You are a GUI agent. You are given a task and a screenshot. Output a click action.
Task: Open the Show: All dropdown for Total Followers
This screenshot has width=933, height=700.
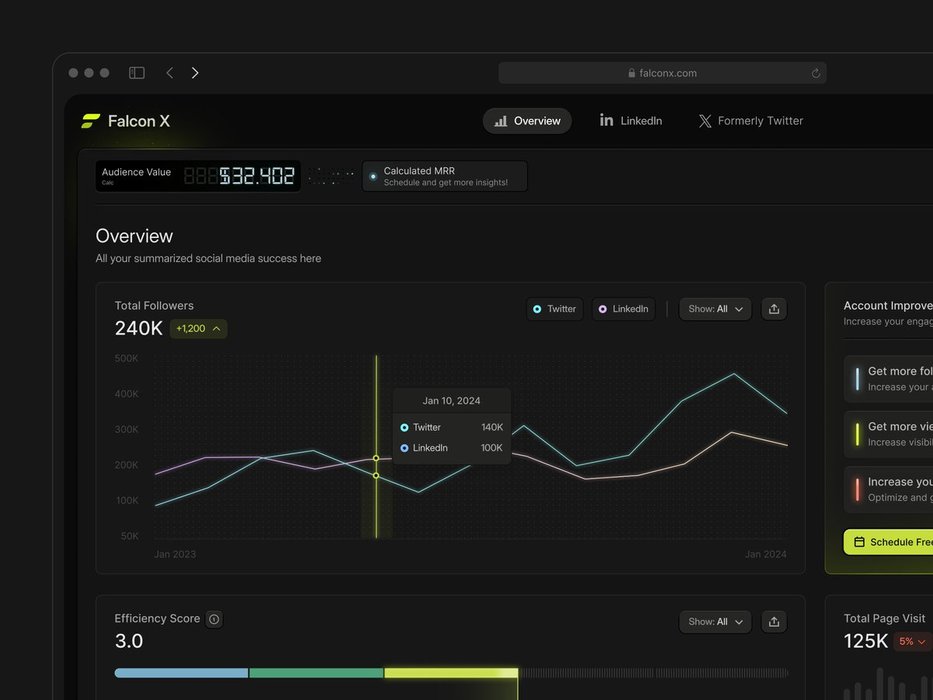pos(715,309)
